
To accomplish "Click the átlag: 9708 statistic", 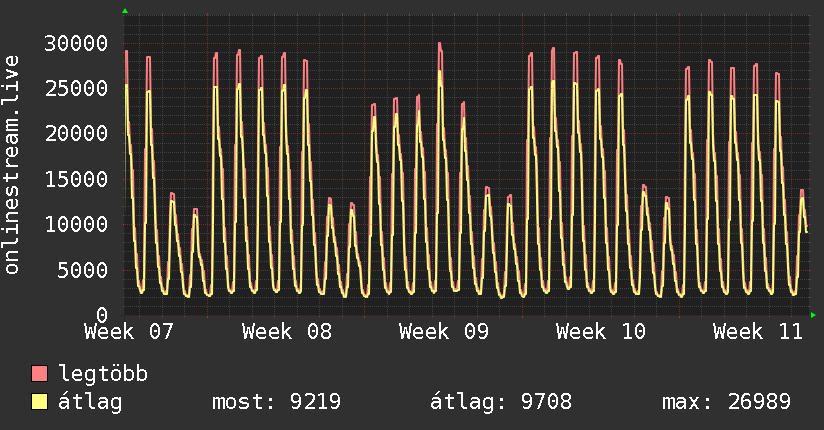I will [x=501, y=402].
